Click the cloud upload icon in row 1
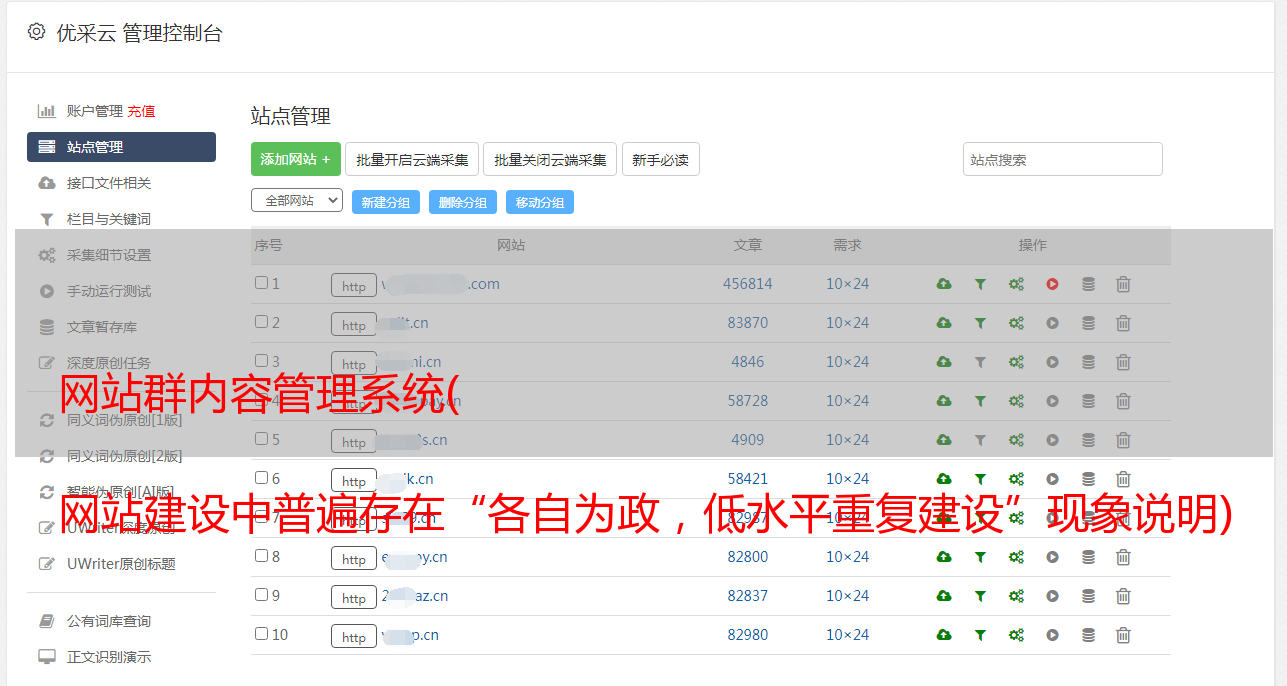The width and height of the screenshot is (1287, 686). 944,284
